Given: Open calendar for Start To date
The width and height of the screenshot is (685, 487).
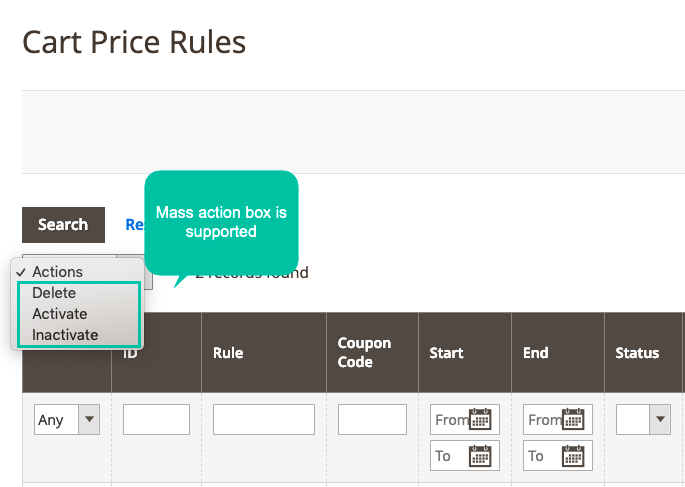Looking at the screenshot, I should point(480,456).
